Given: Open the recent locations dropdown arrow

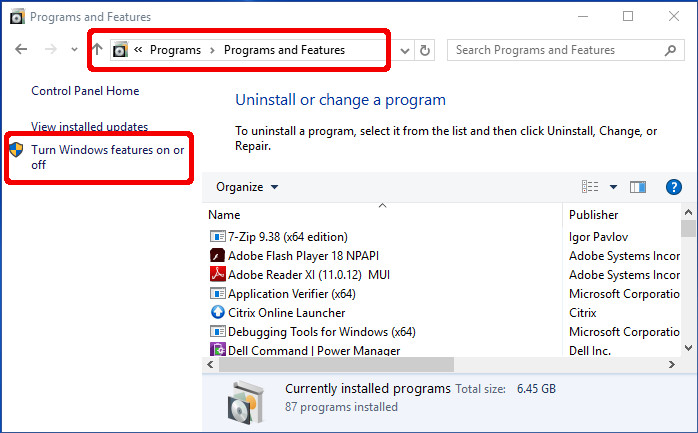Looking at the screenshot, I should tap(74, 50).
